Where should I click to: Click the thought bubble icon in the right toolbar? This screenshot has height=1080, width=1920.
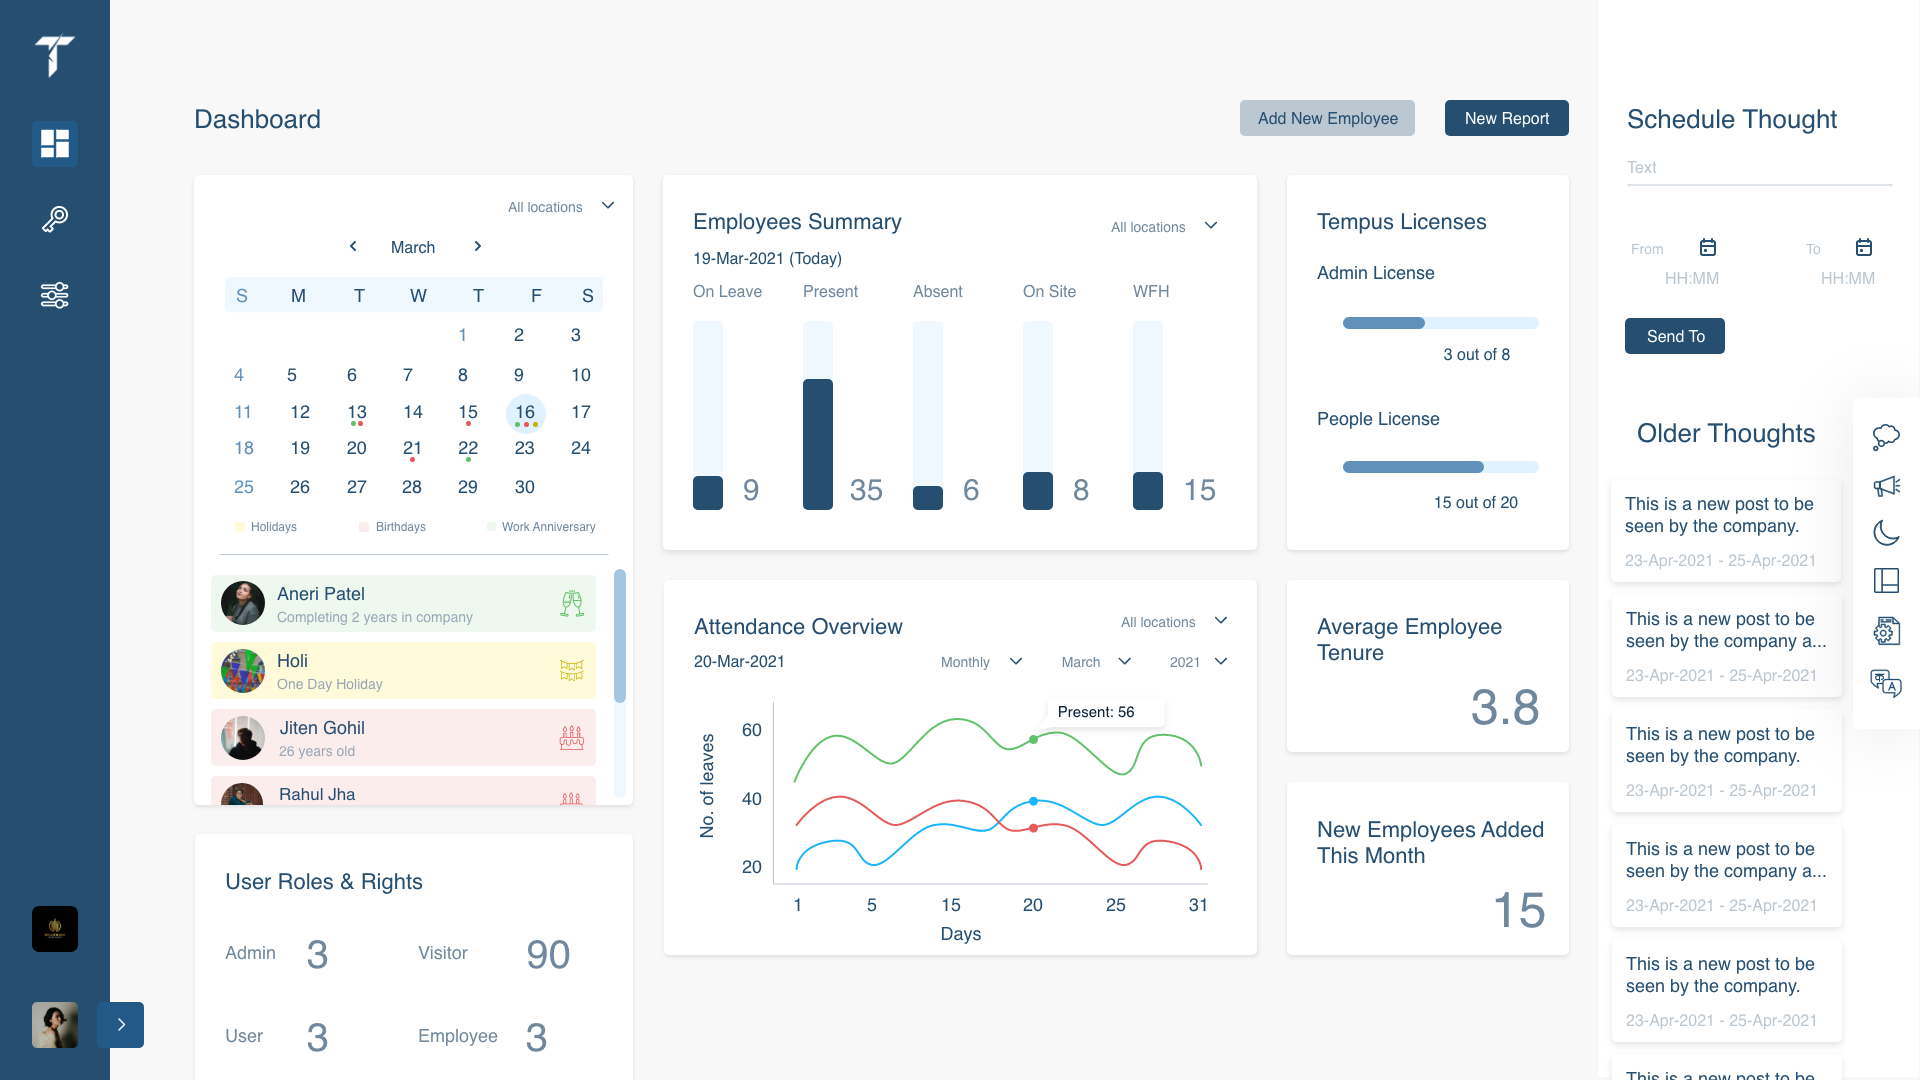tap(1887, 436)
